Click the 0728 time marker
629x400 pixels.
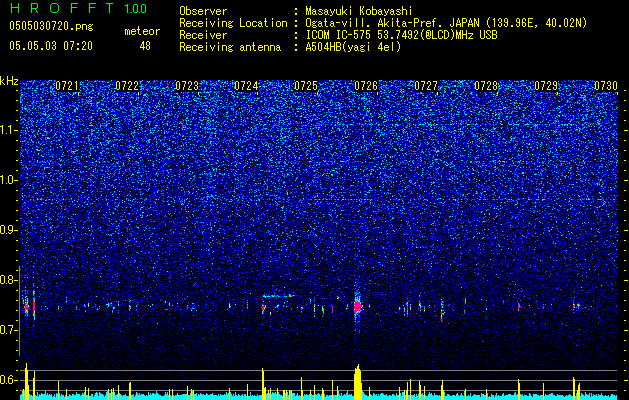coord(486,86)
